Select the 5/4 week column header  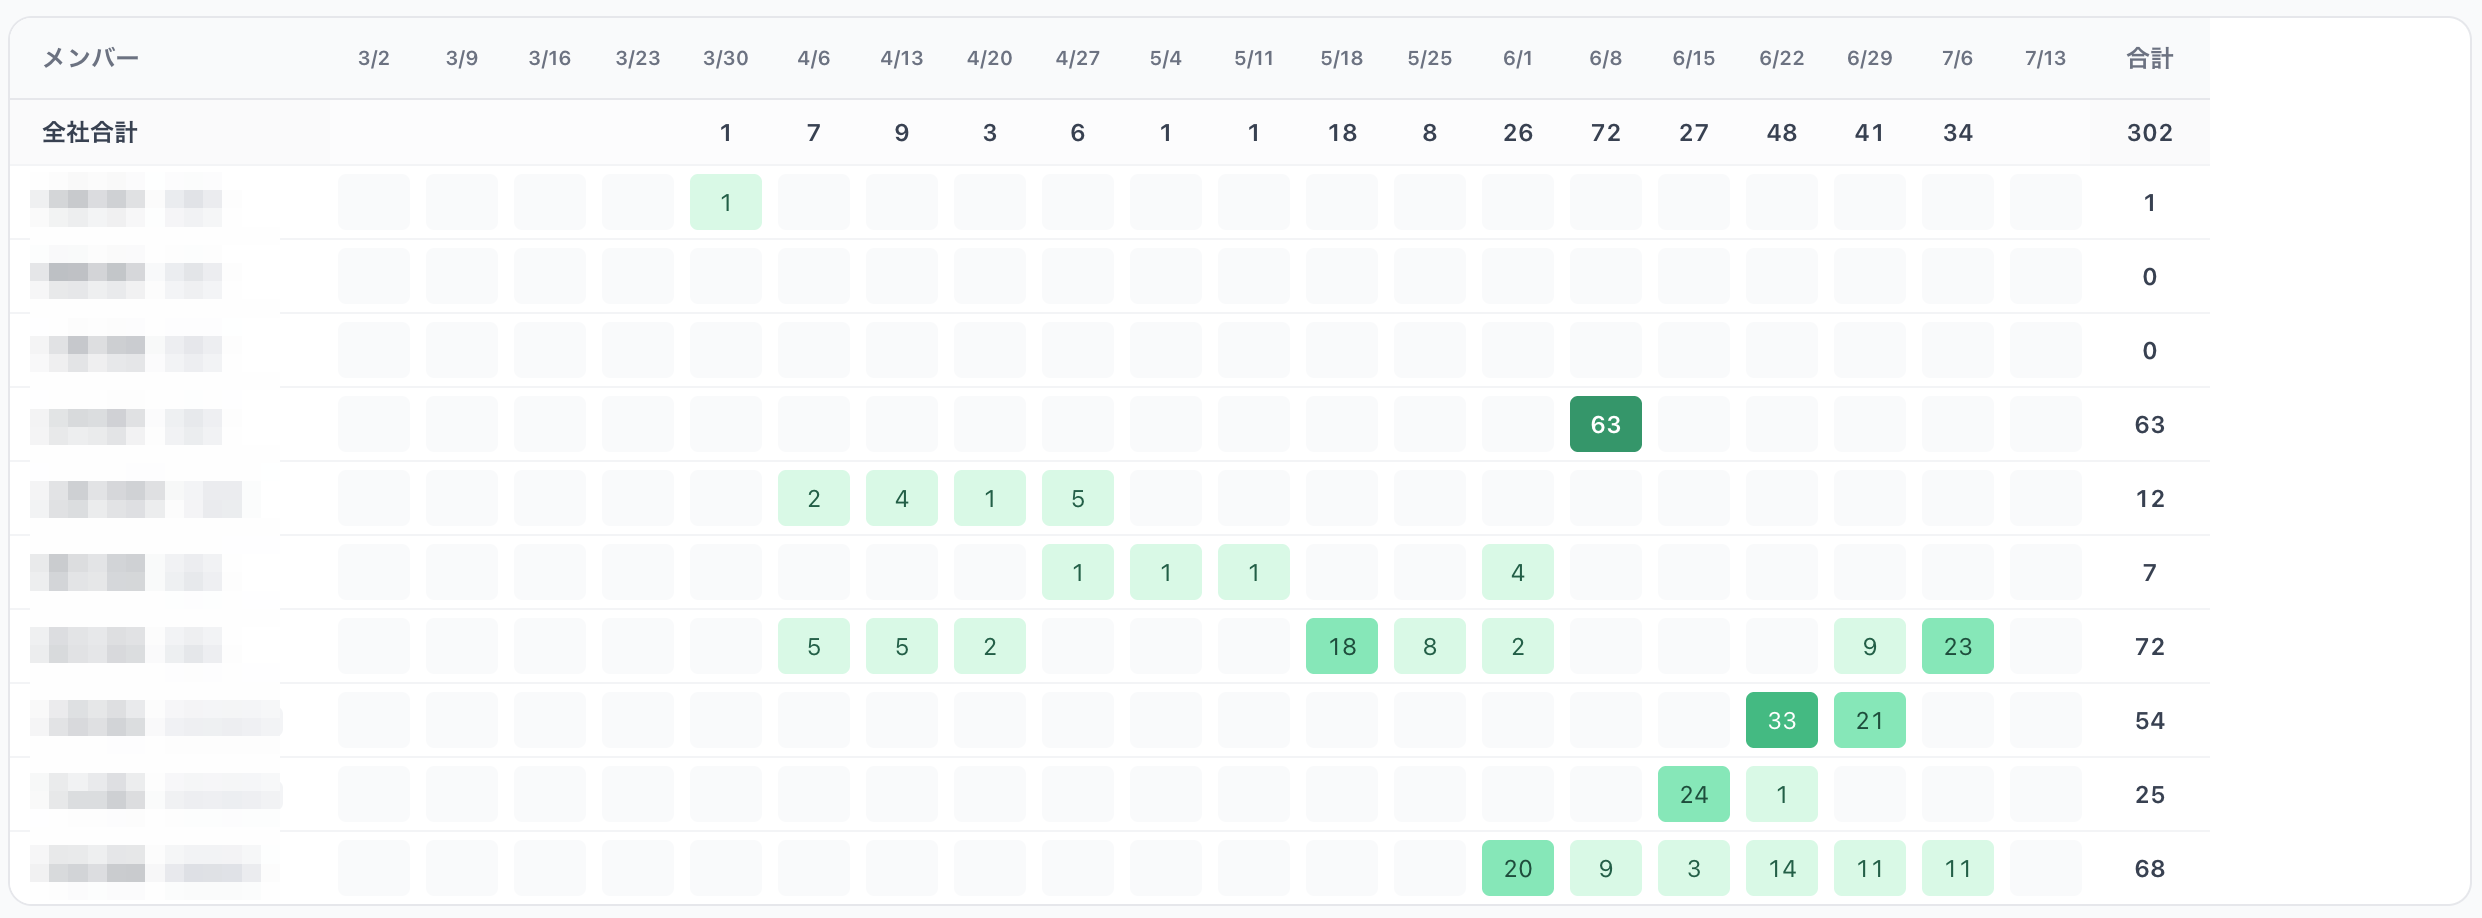[x=1166, y=58]
